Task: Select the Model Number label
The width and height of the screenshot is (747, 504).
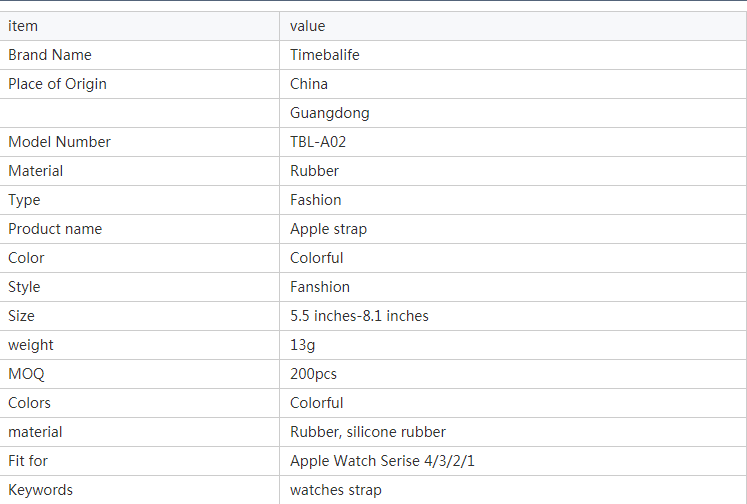Action: (60, 142)
